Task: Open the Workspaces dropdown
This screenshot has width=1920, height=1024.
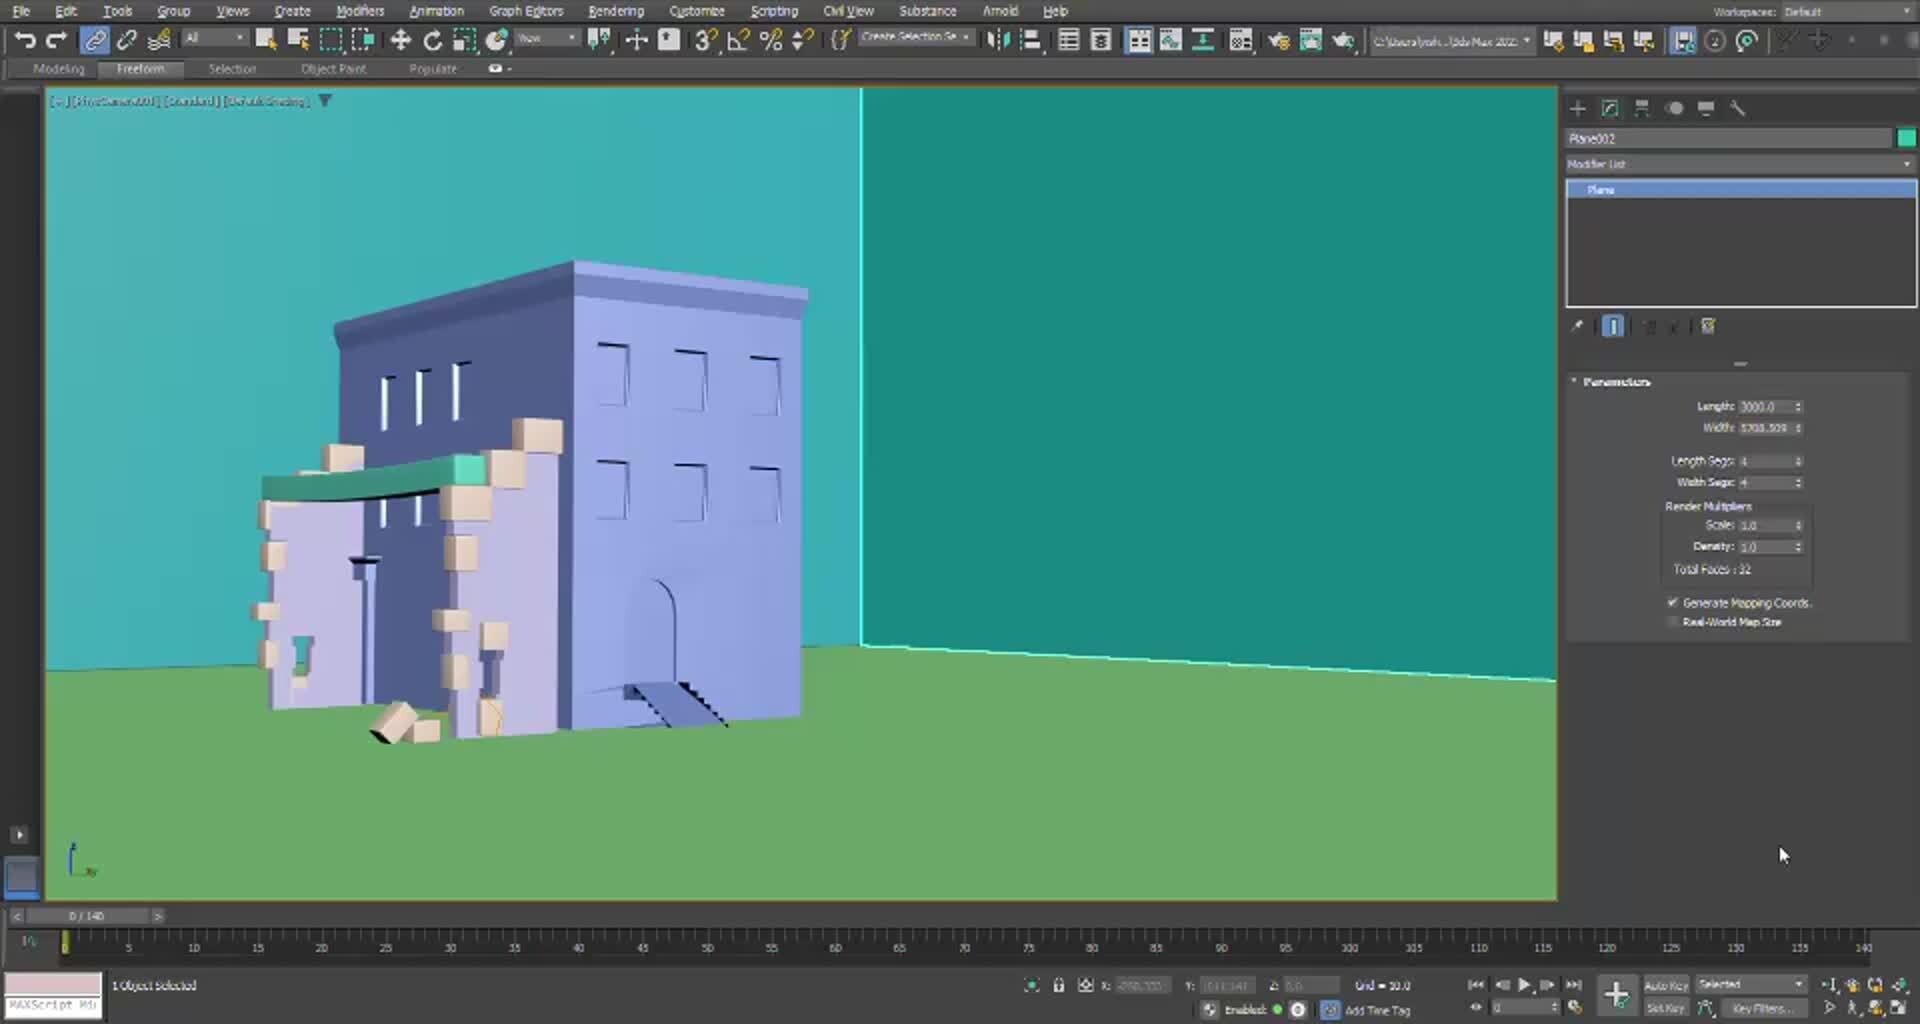Action: coord(1845,12)
